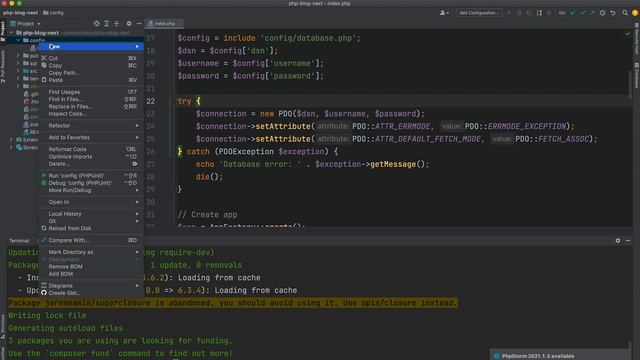
Task: Click Git push arrow icon
Action: coord(593,13)
